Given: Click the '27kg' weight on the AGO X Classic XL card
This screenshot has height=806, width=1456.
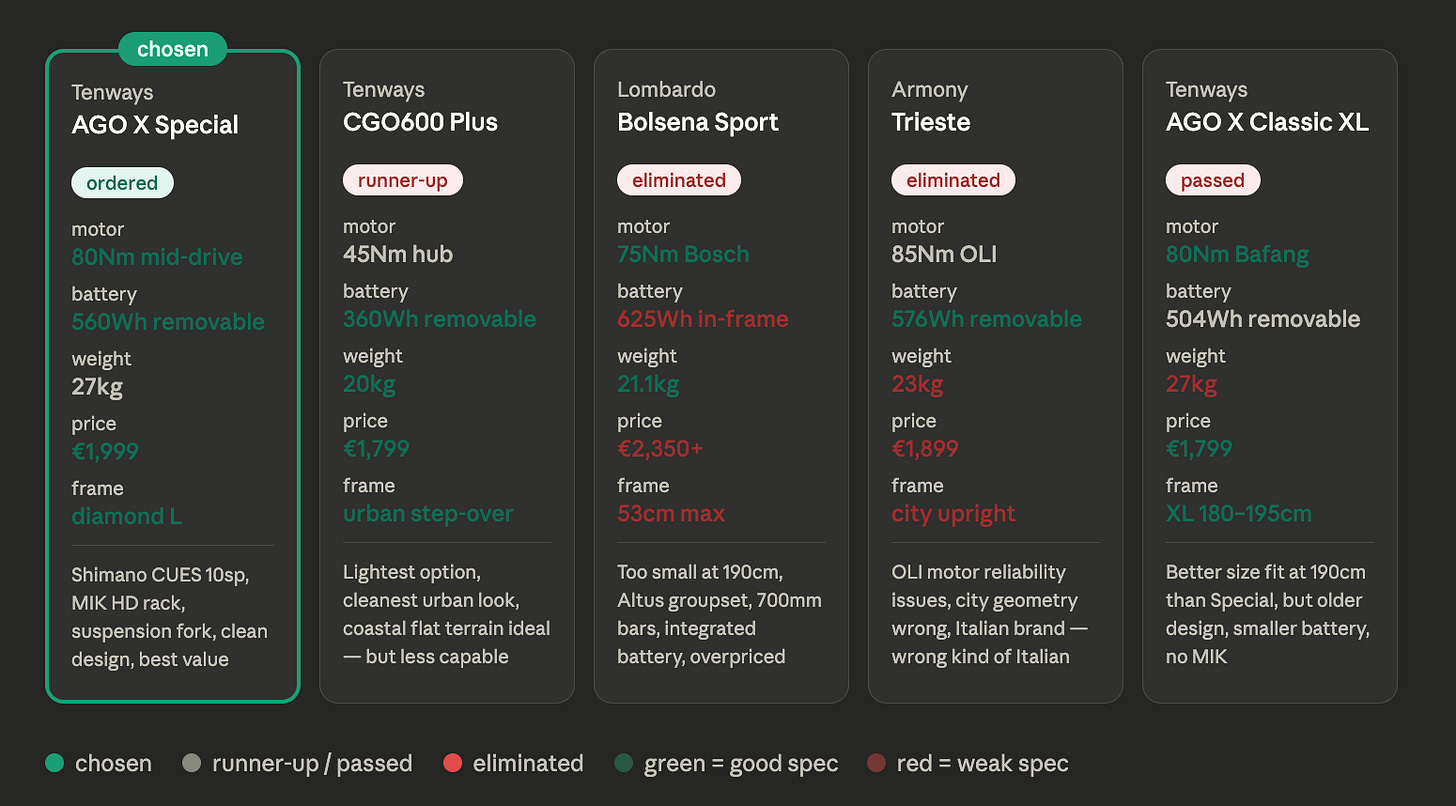Looking at the screenshot, I should (x=1192, y=384).
